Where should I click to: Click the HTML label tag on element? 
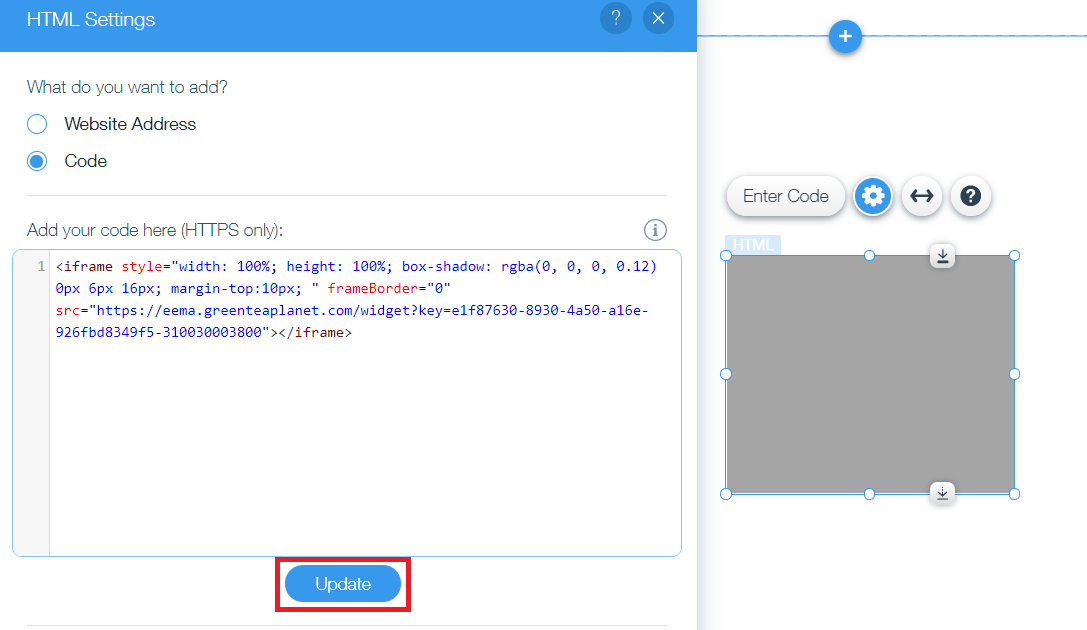[753, 245]
